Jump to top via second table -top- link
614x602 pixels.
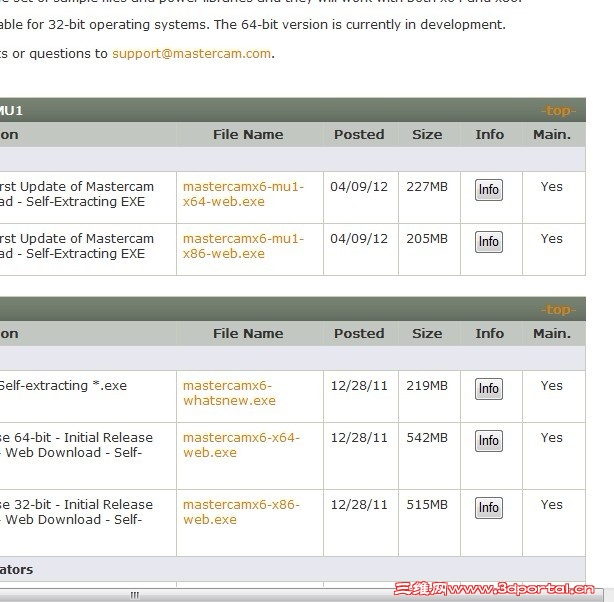pyautogui.click(x=558, y=310)
